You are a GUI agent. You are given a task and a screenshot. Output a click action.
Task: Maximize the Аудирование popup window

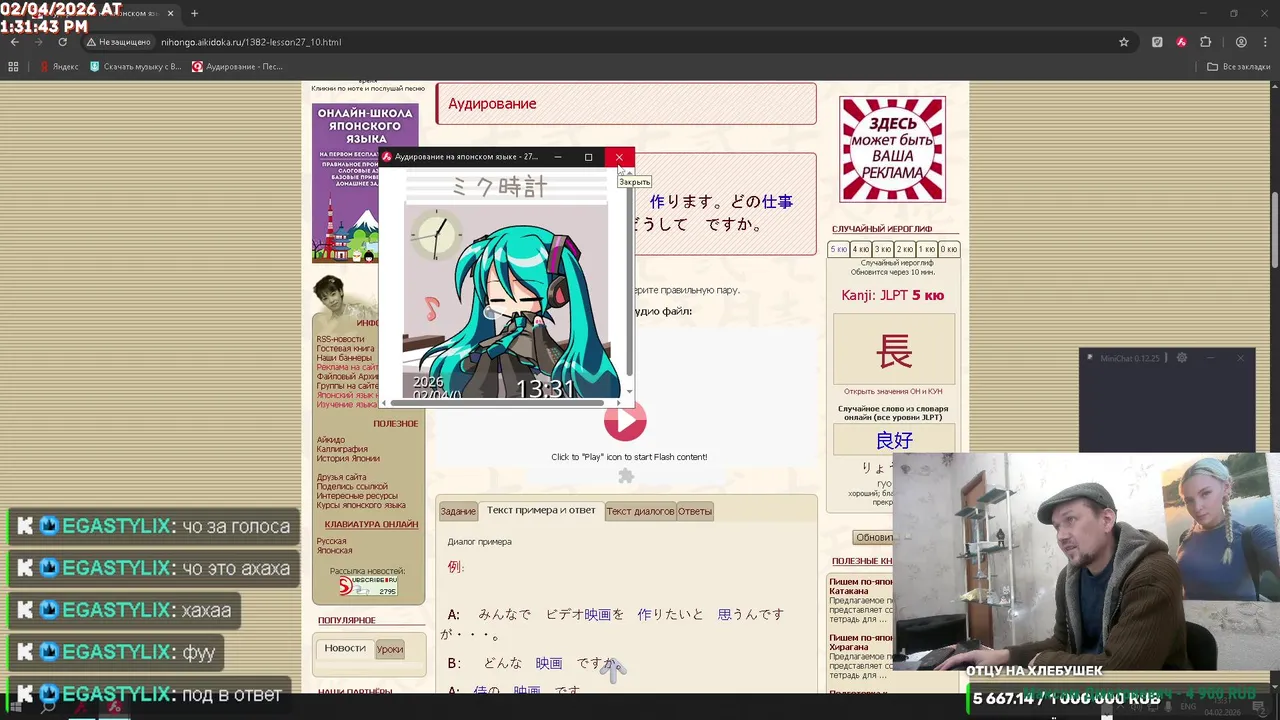[x=588, y=157]
